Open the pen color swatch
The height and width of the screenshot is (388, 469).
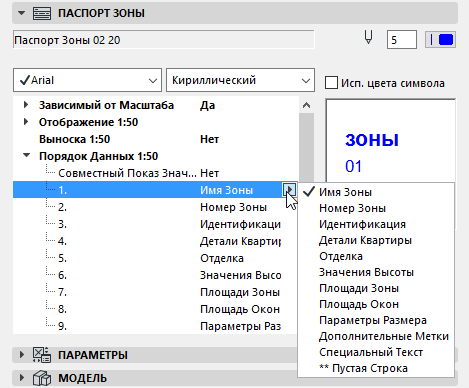[440, 40]
